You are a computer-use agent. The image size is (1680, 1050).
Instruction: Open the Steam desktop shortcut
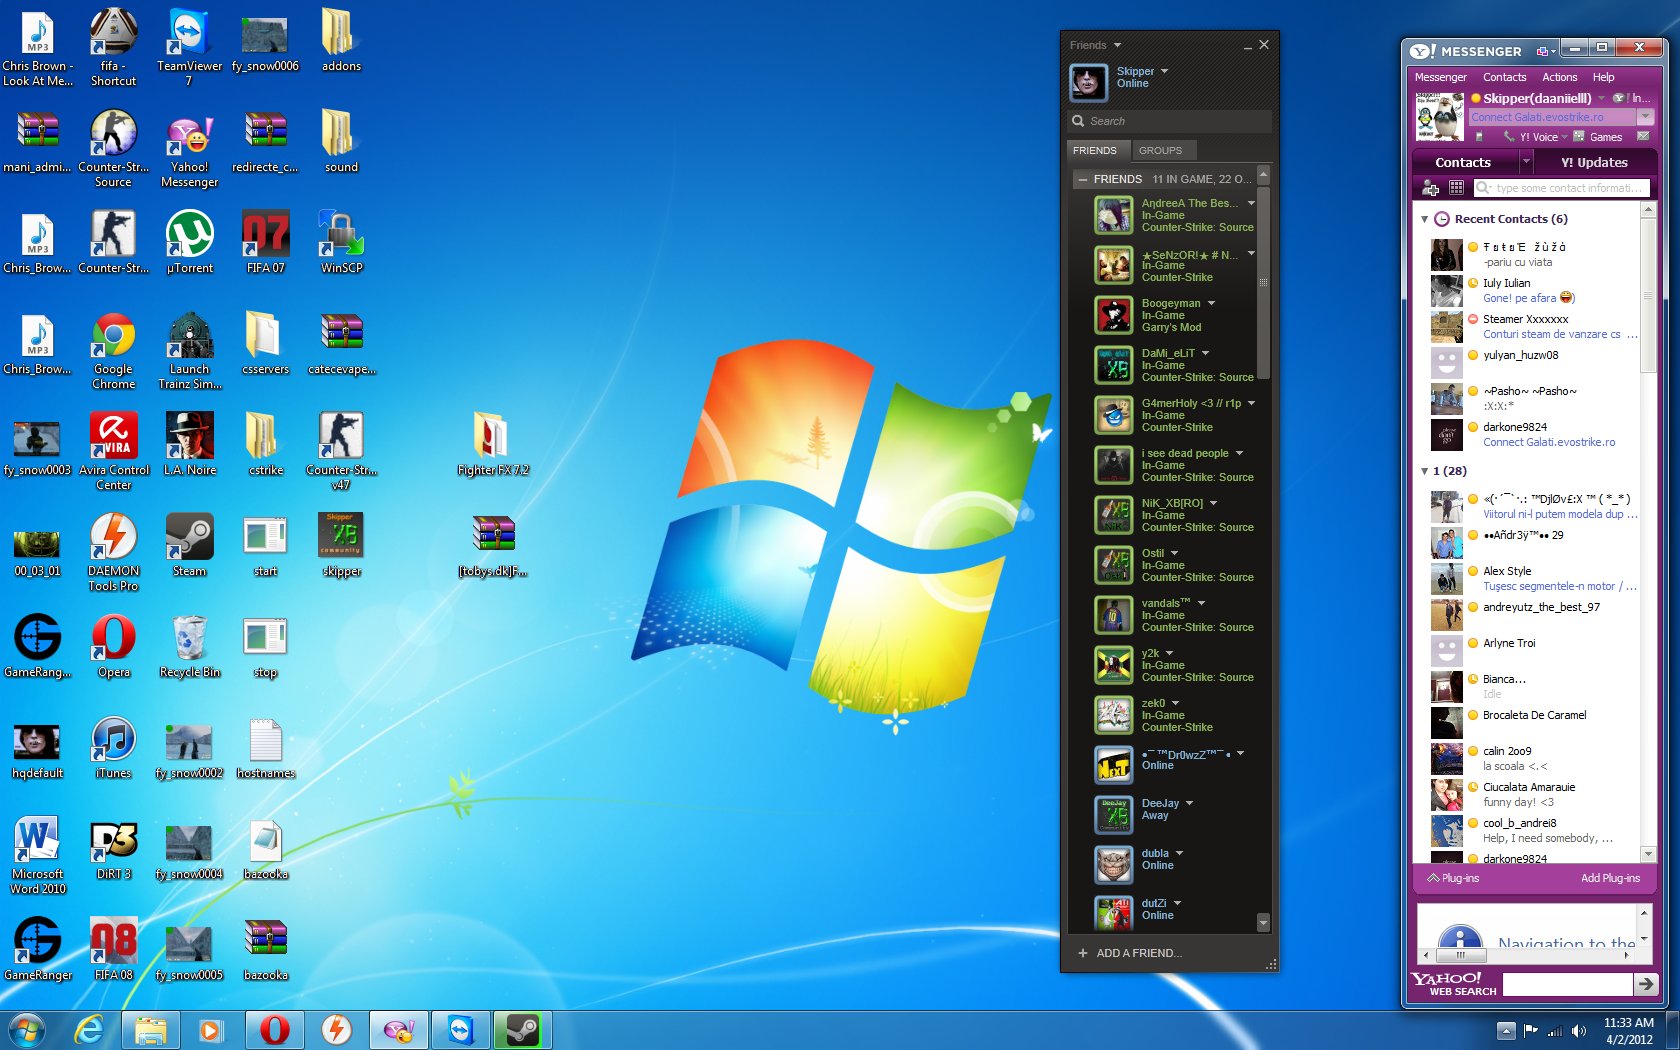[189, 545]
